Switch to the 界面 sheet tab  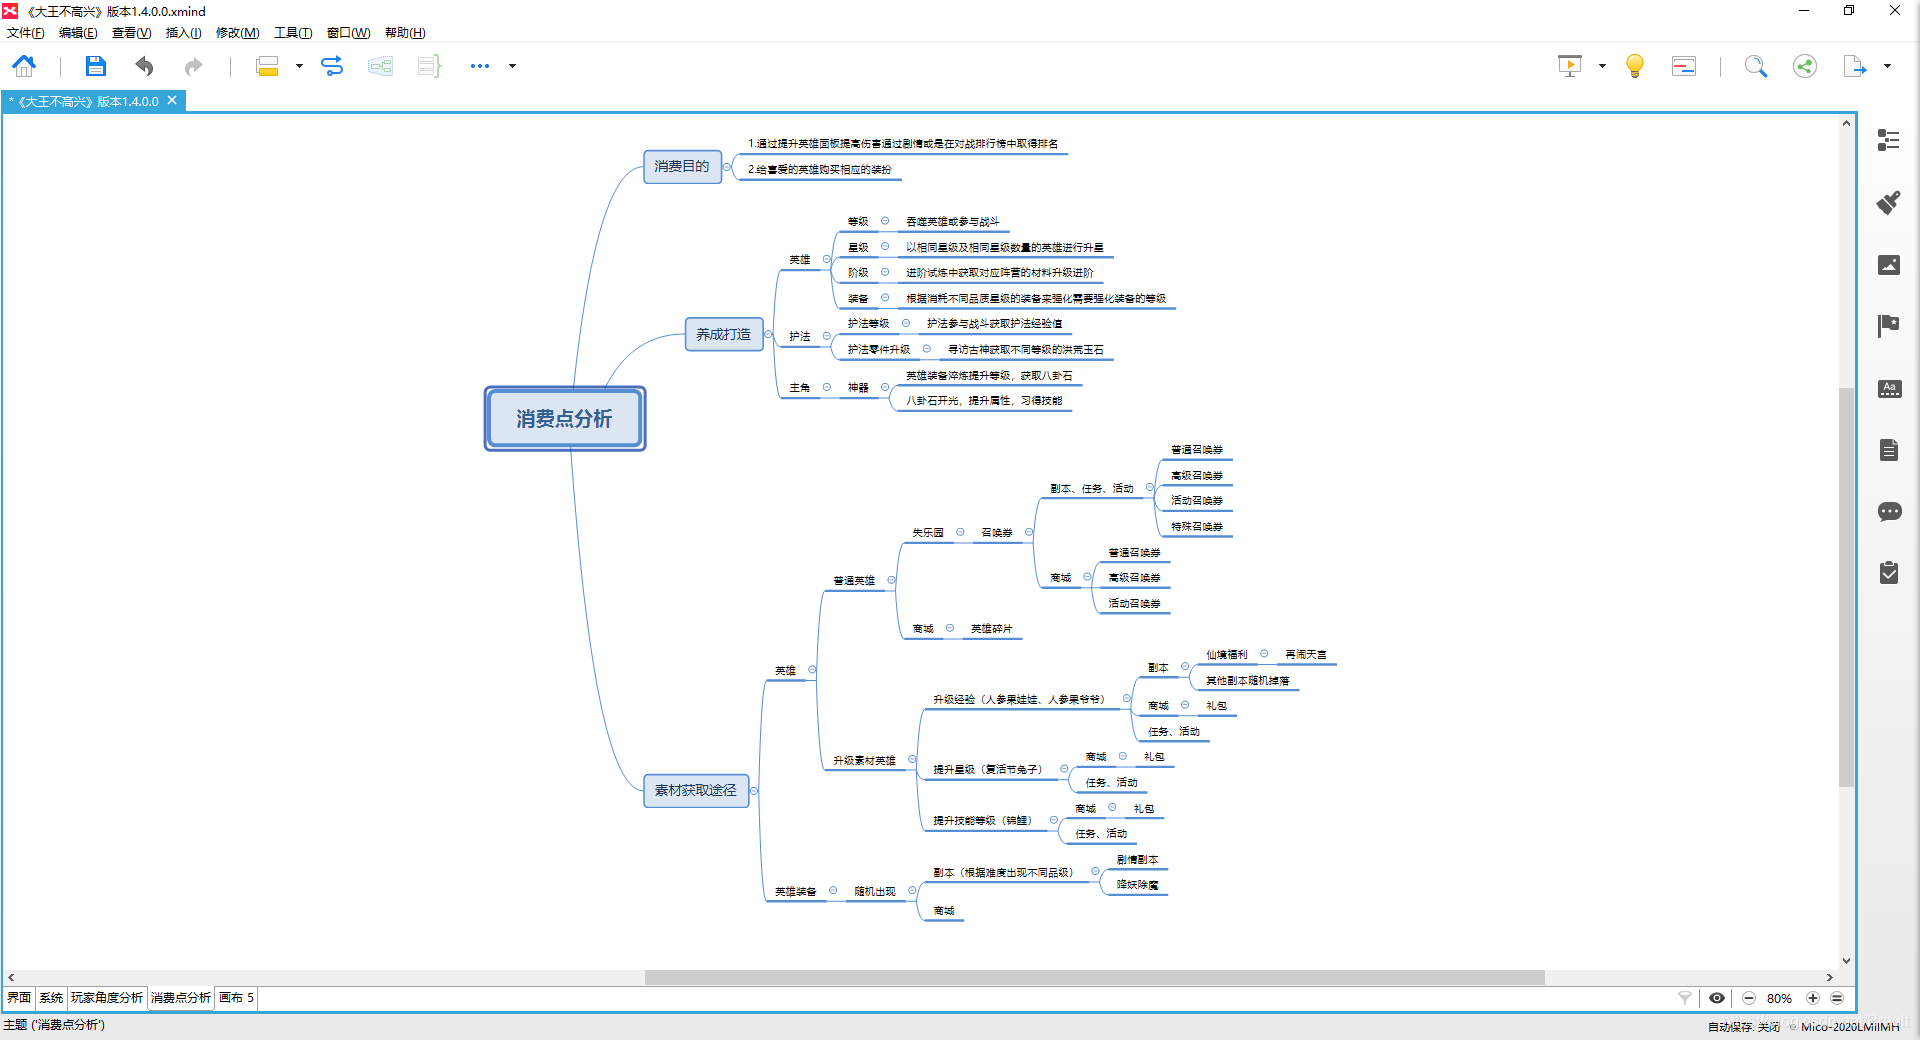click(x=19, y=998)
